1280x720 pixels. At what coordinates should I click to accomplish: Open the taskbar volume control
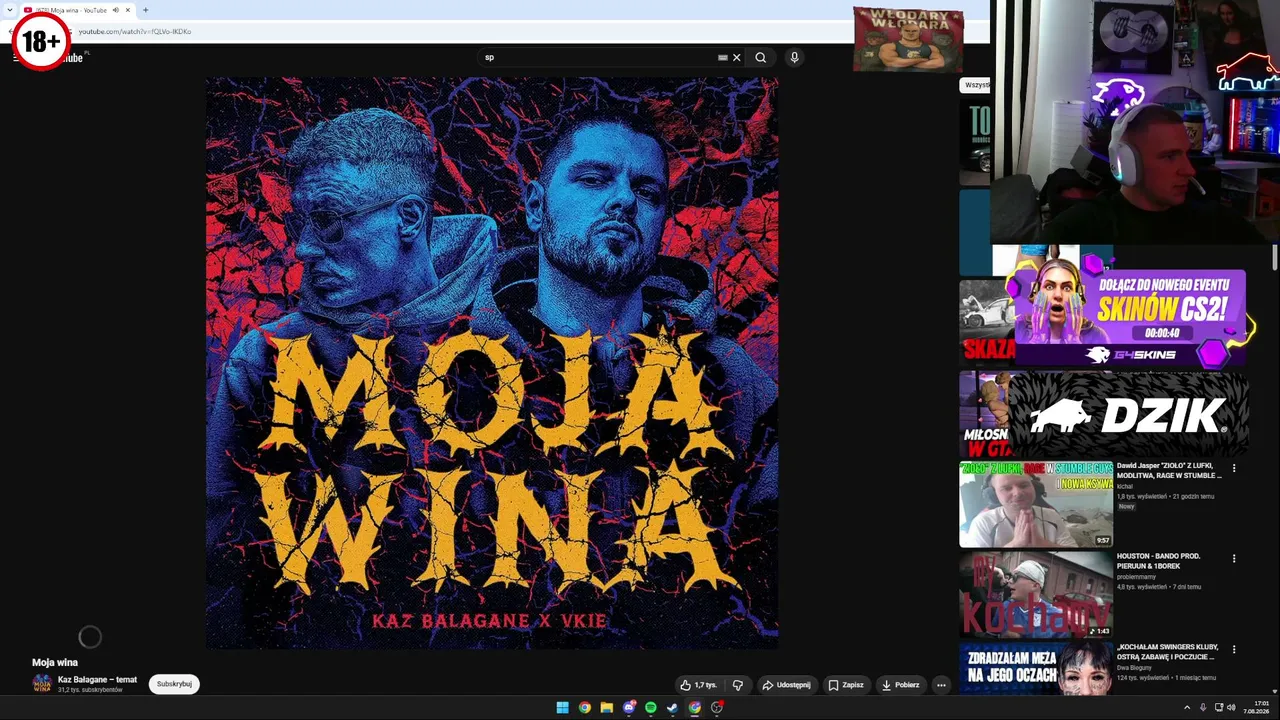pos(1231,708)
